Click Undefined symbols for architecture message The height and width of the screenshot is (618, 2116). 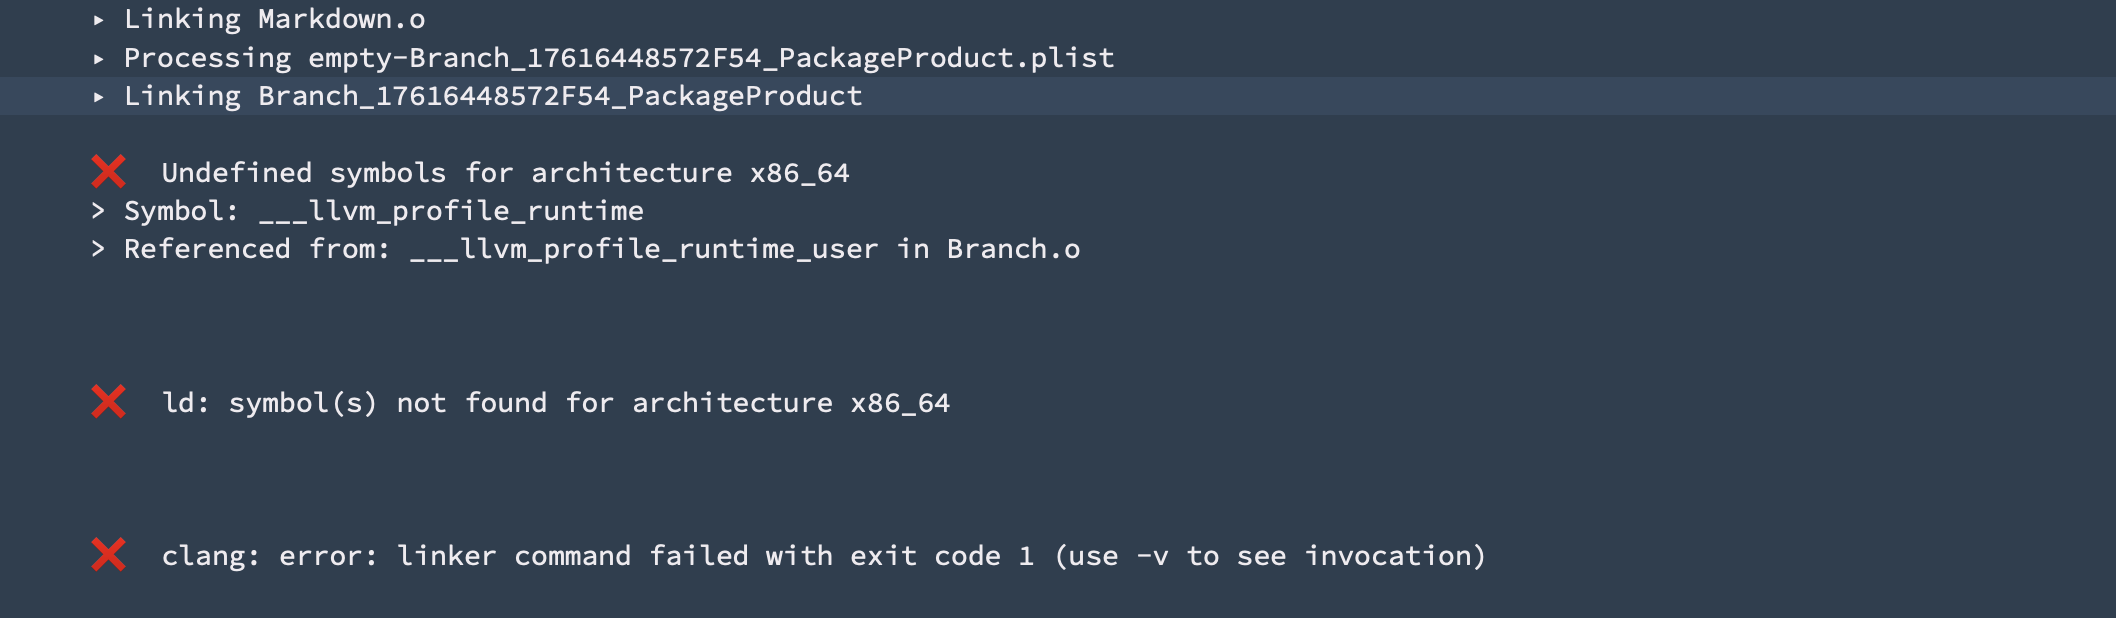(506, 173)
